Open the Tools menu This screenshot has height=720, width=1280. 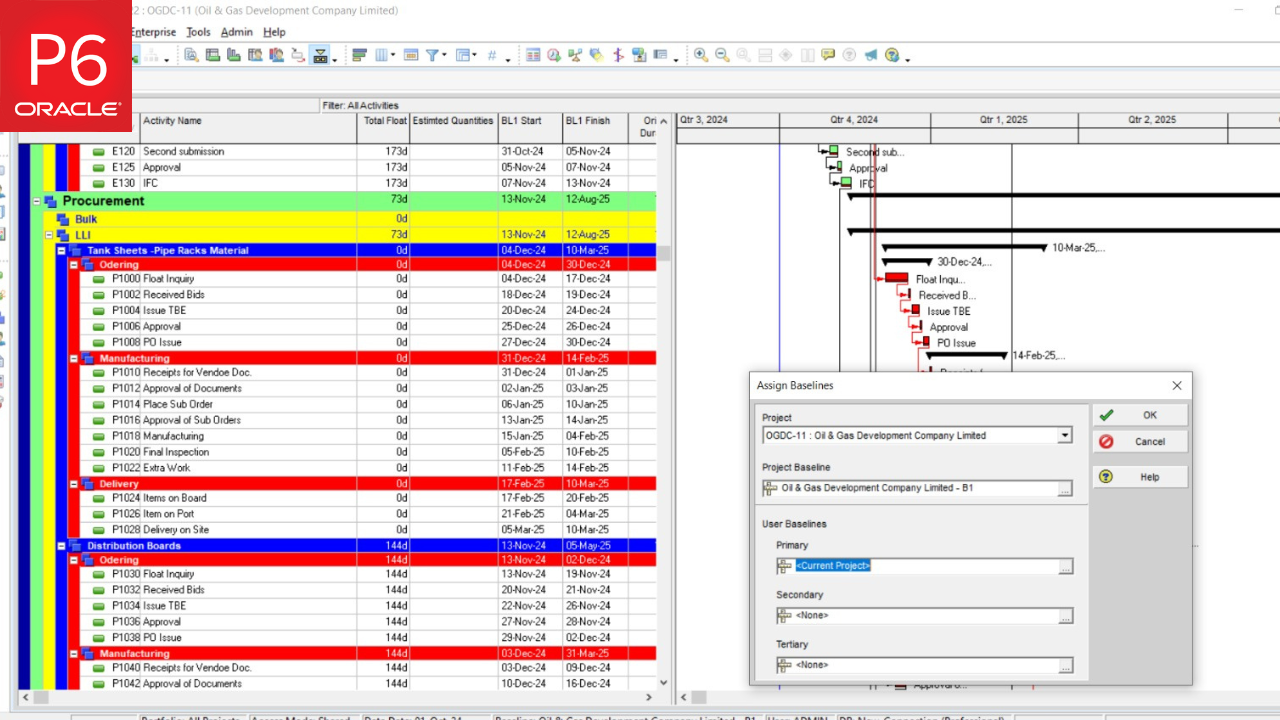(x=198, y=31)
